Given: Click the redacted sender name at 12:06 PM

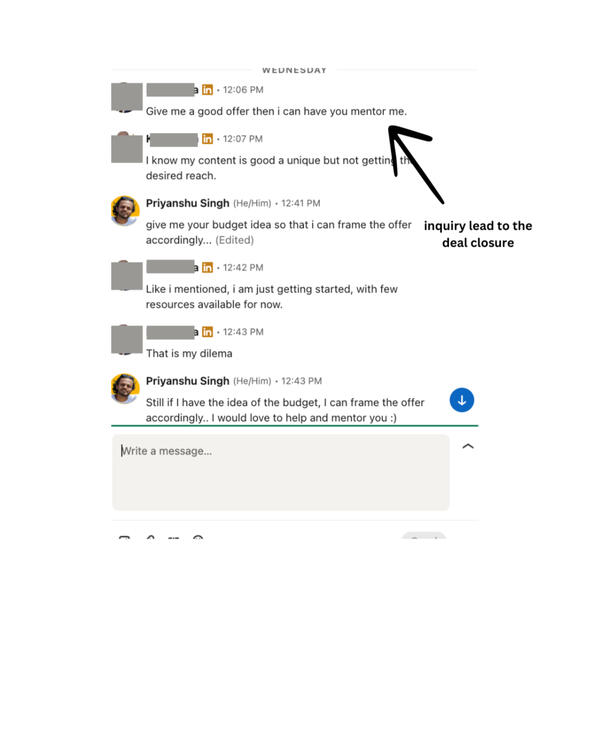Looking at the screenshot, I should pos(172,89).
